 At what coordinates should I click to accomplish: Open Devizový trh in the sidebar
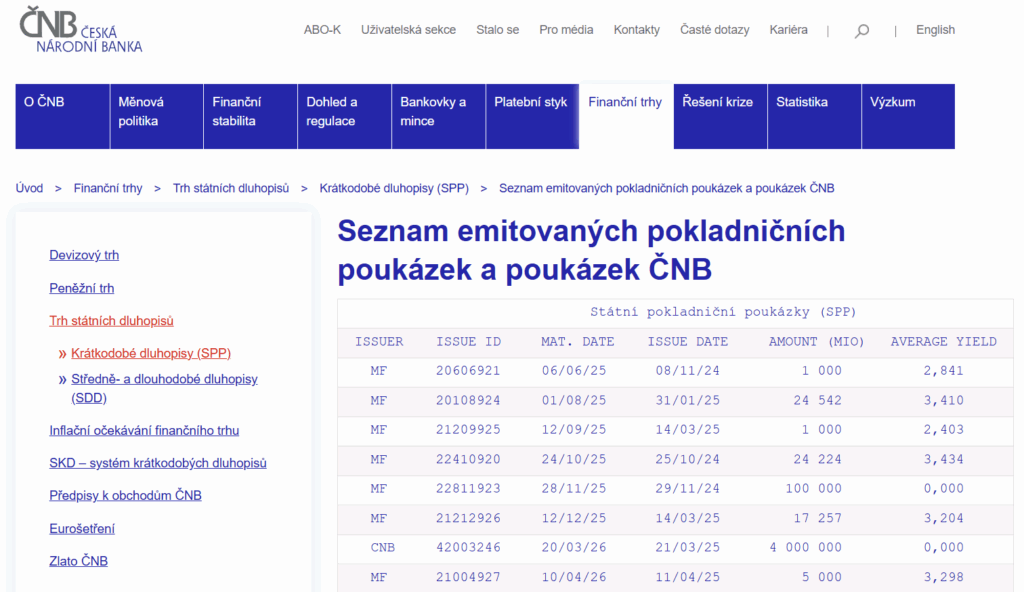point(84,255)
